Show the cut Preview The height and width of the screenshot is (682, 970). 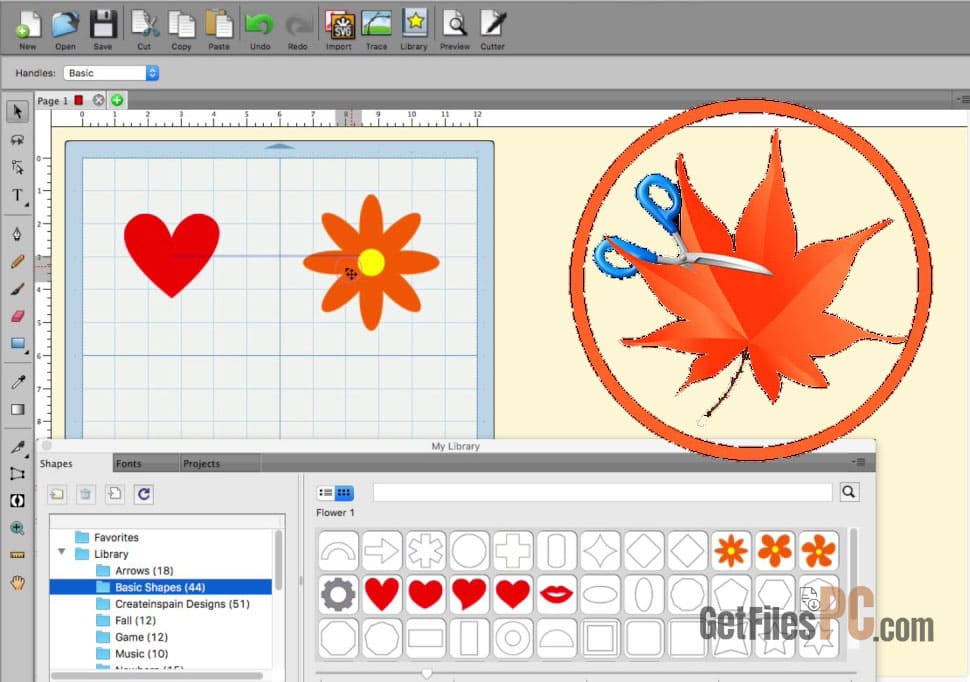pos(455,30)
